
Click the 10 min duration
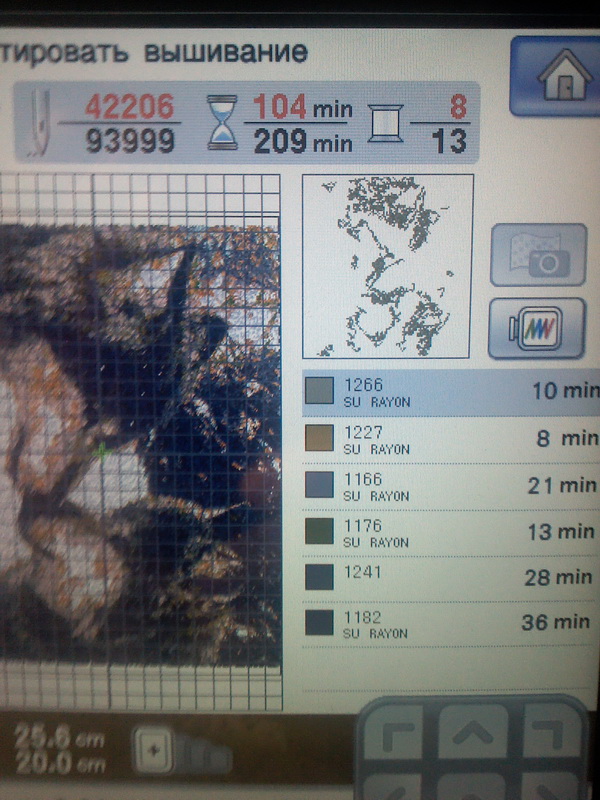[x=566, y=391]
